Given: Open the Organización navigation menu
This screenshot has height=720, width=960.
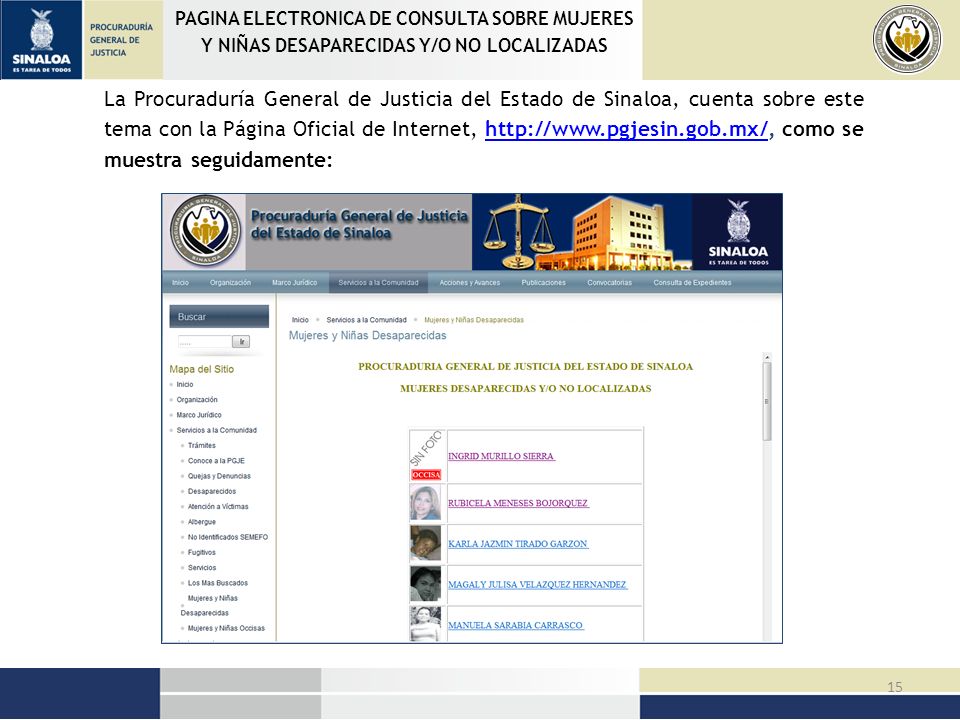Looking at the screenshot, I should (x=230, y=283).
